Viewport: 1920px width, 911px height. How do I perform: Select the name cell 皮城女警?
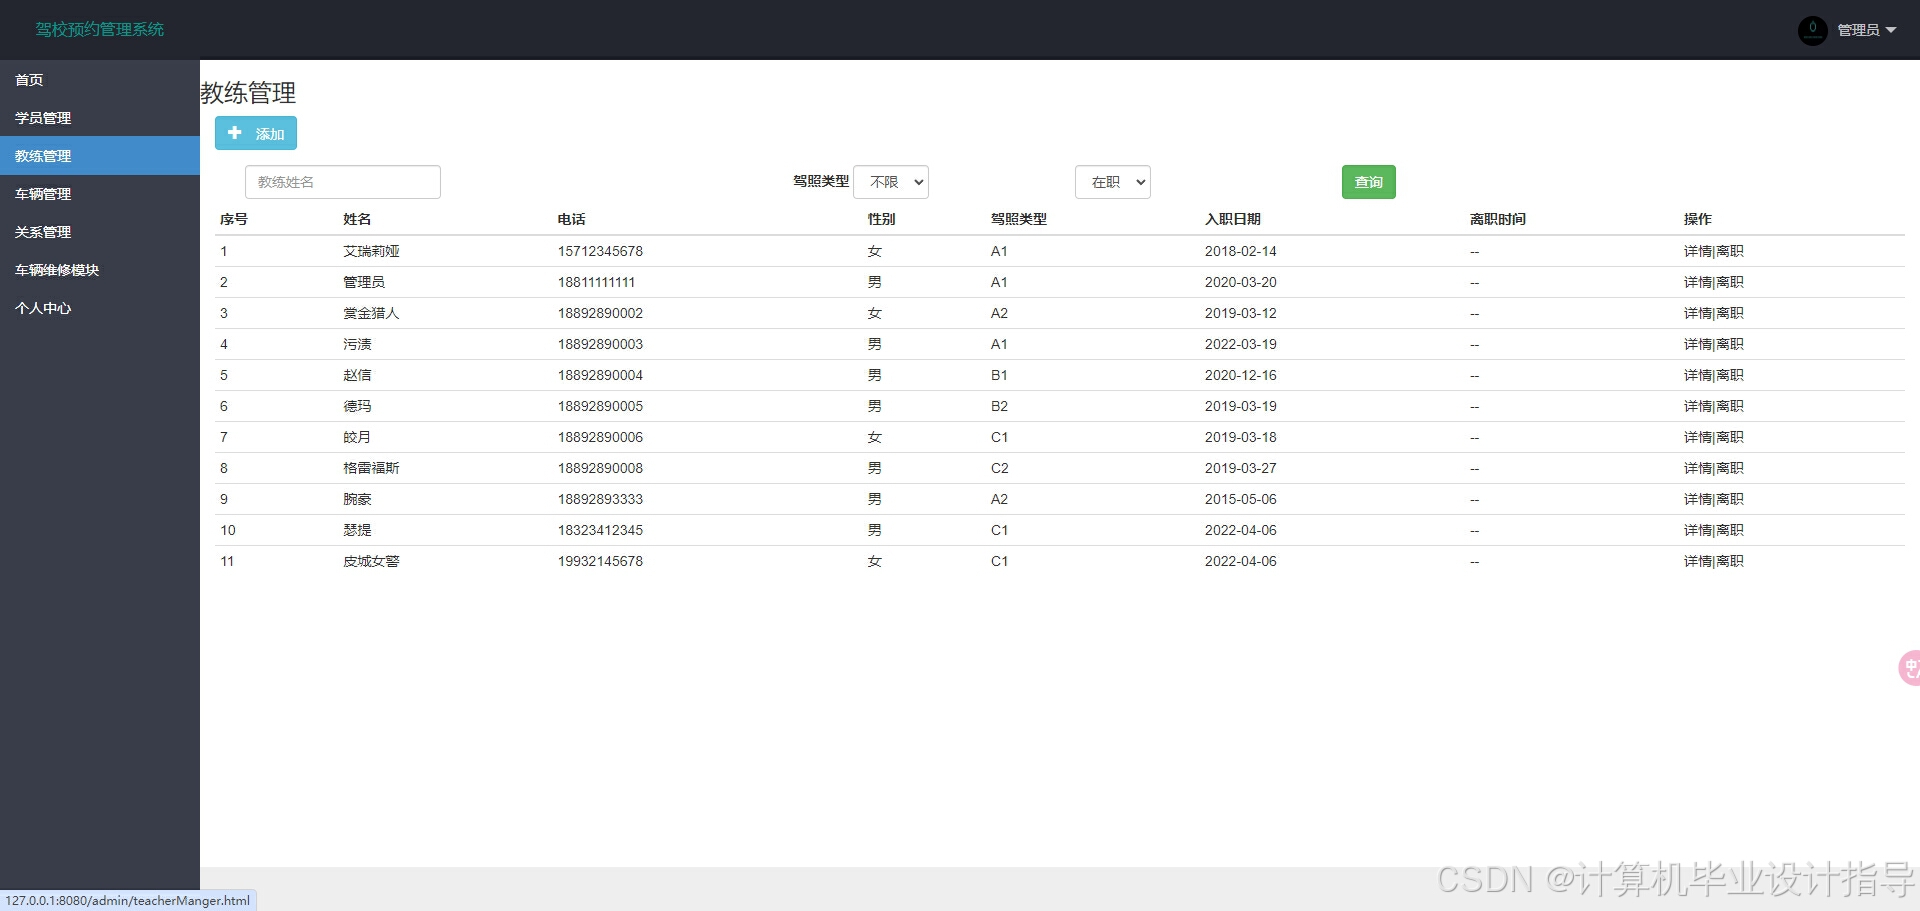371,561
